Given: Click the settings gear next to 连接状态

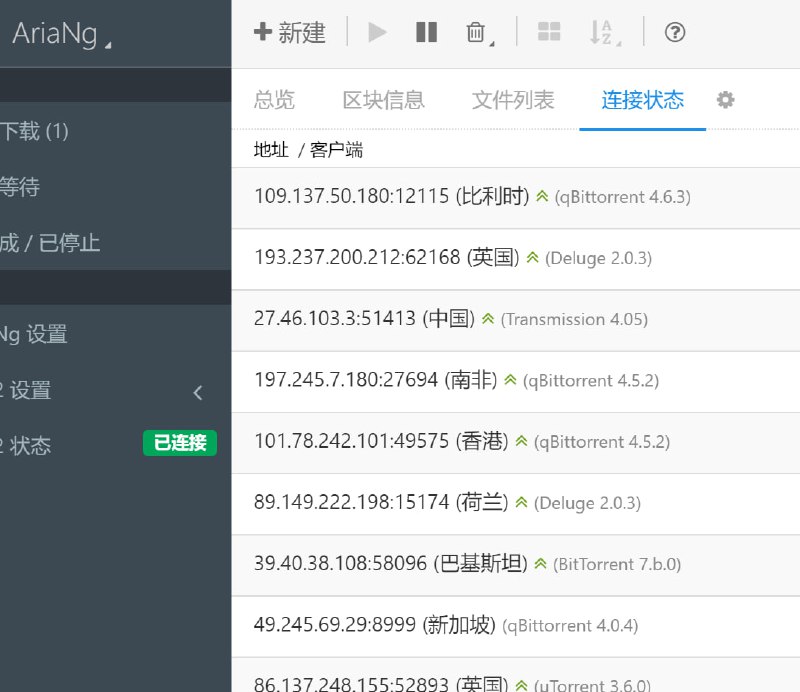Looking at the screenshot, I should point(725,100).
